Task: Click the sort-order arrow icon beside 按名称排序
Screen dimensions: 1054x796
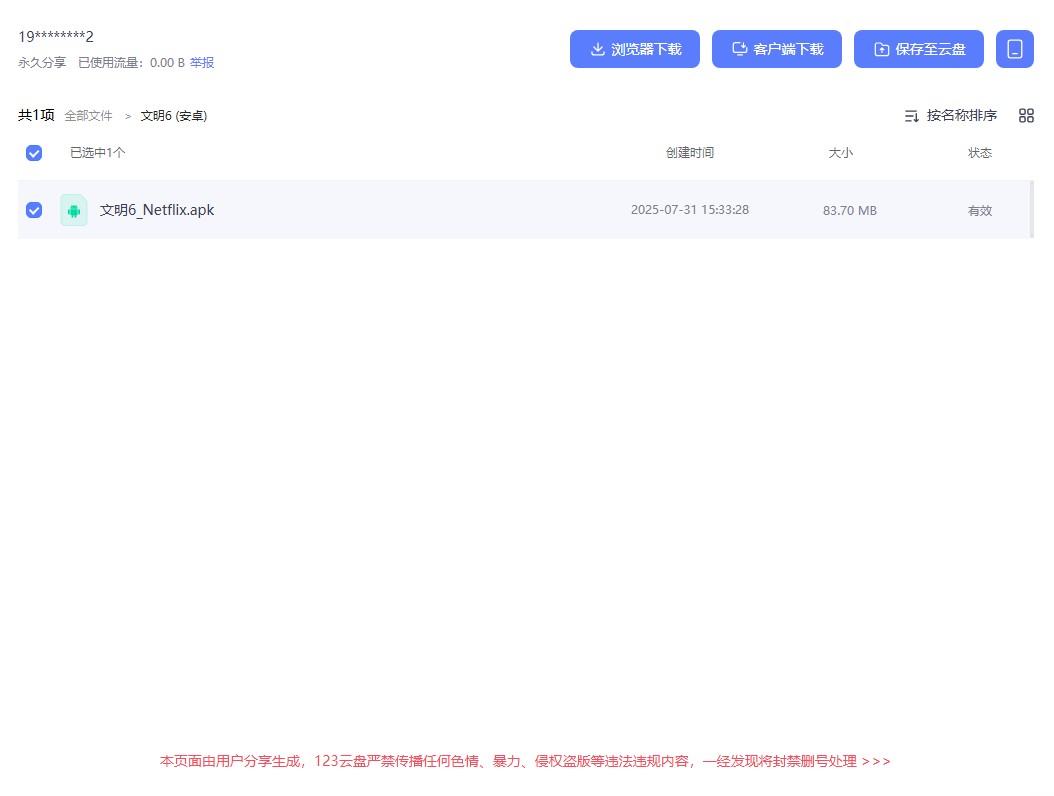Action: pos(911,115)
